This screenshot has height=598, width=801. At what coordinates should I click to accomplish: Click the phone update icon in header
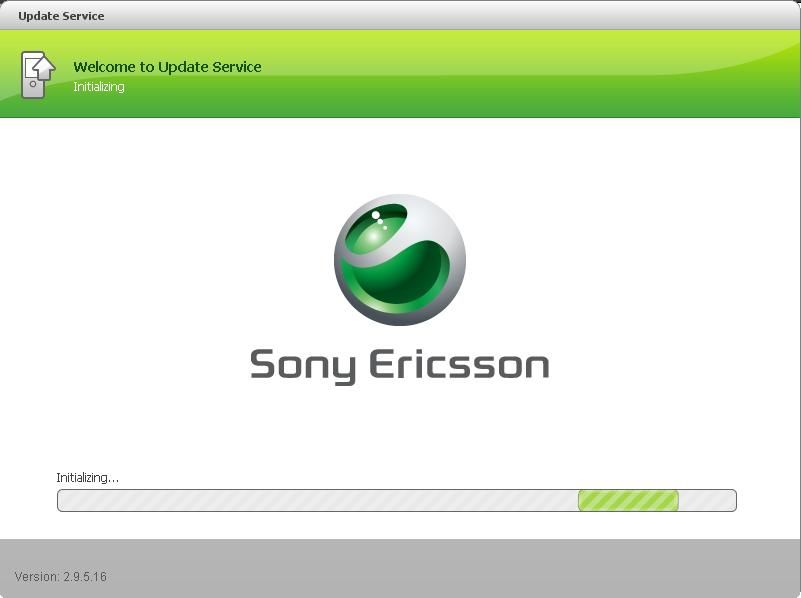click(38, 75)
